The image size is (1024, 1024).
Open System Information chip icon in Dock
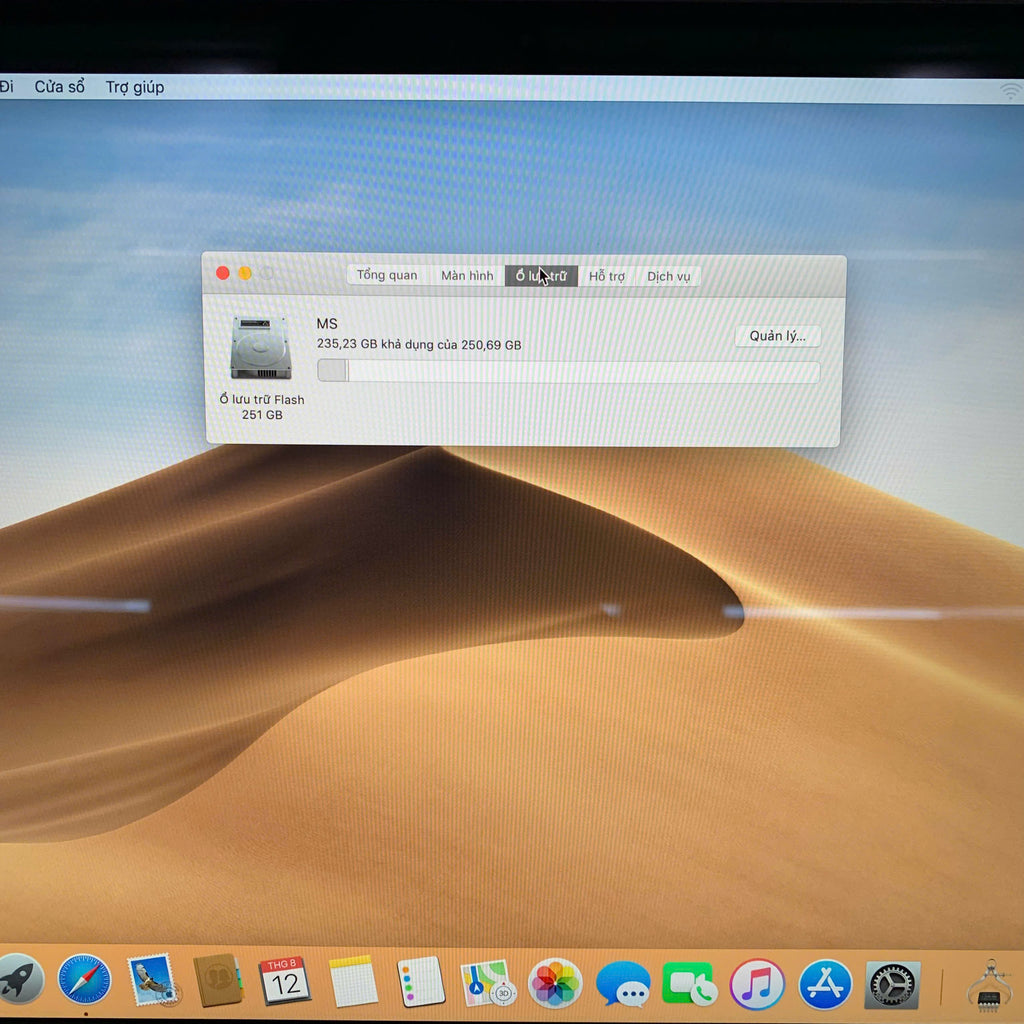[x=990, y=986]
